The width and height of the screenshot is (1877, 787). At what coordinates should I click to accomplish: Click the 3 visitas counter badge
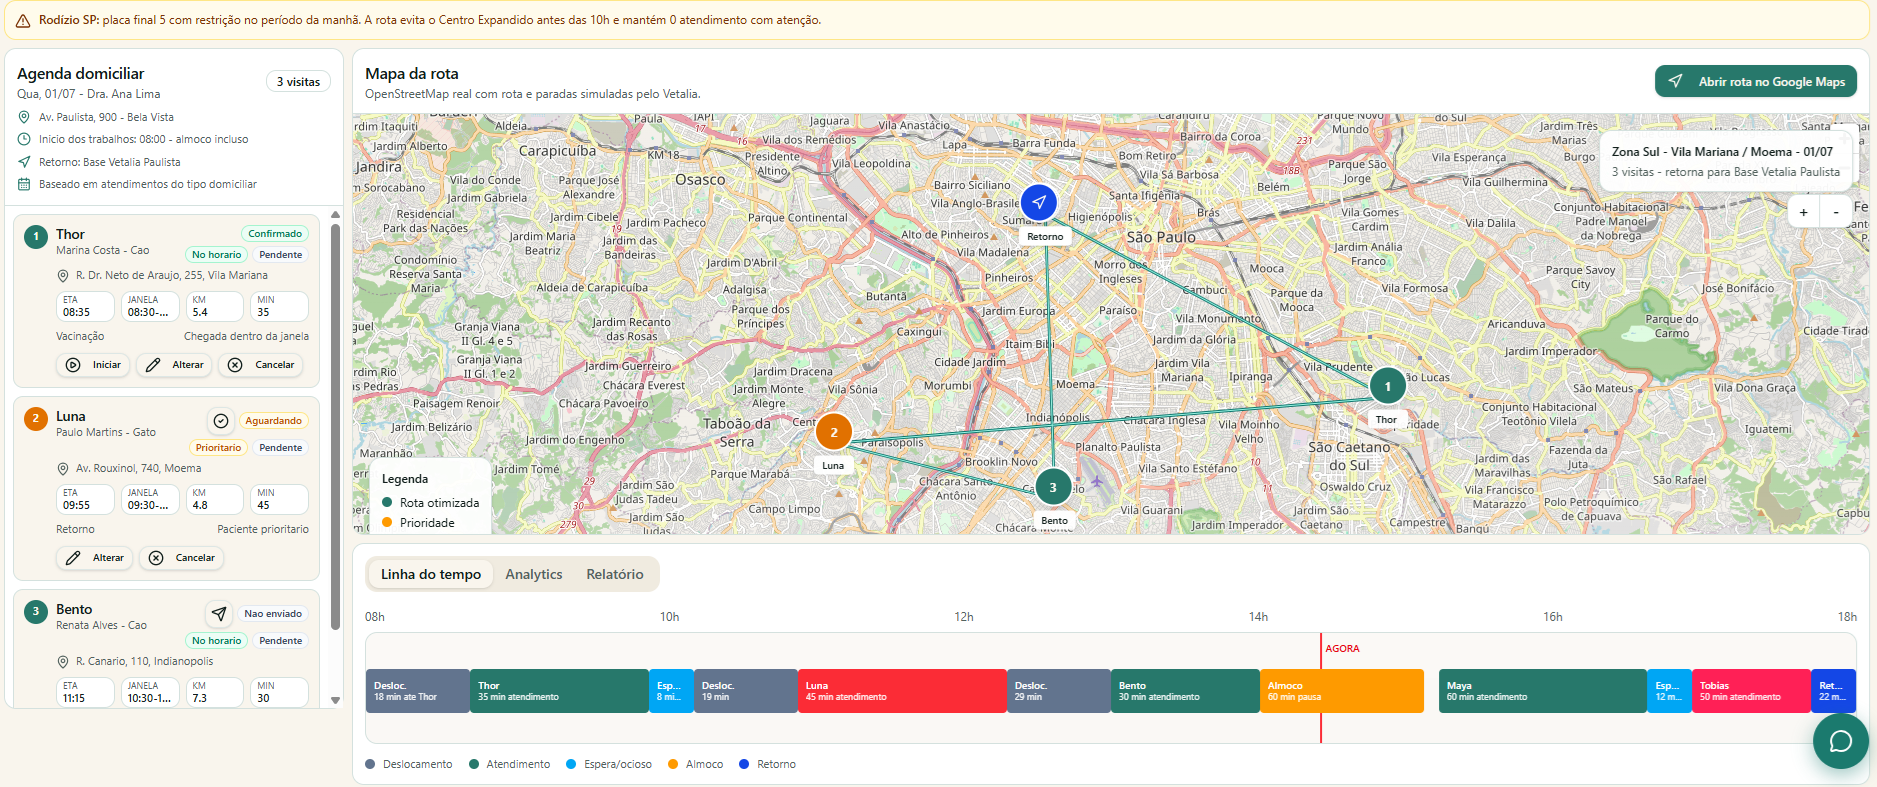tap(298, 82)
